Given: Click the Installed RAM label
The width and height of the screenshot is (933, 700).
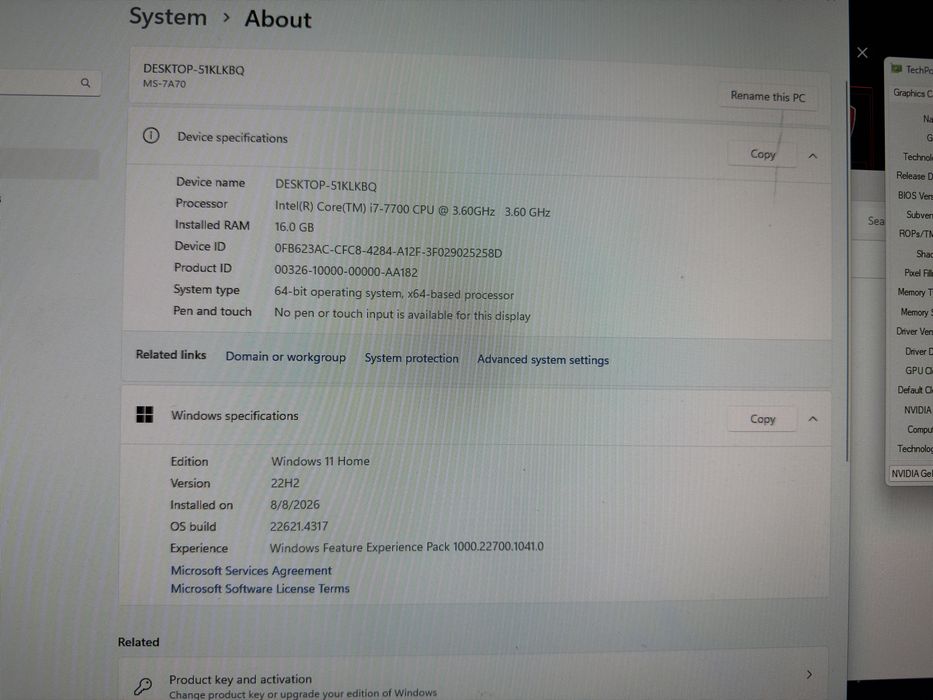Looking at the screenshot, I should (x=212, y=225).
